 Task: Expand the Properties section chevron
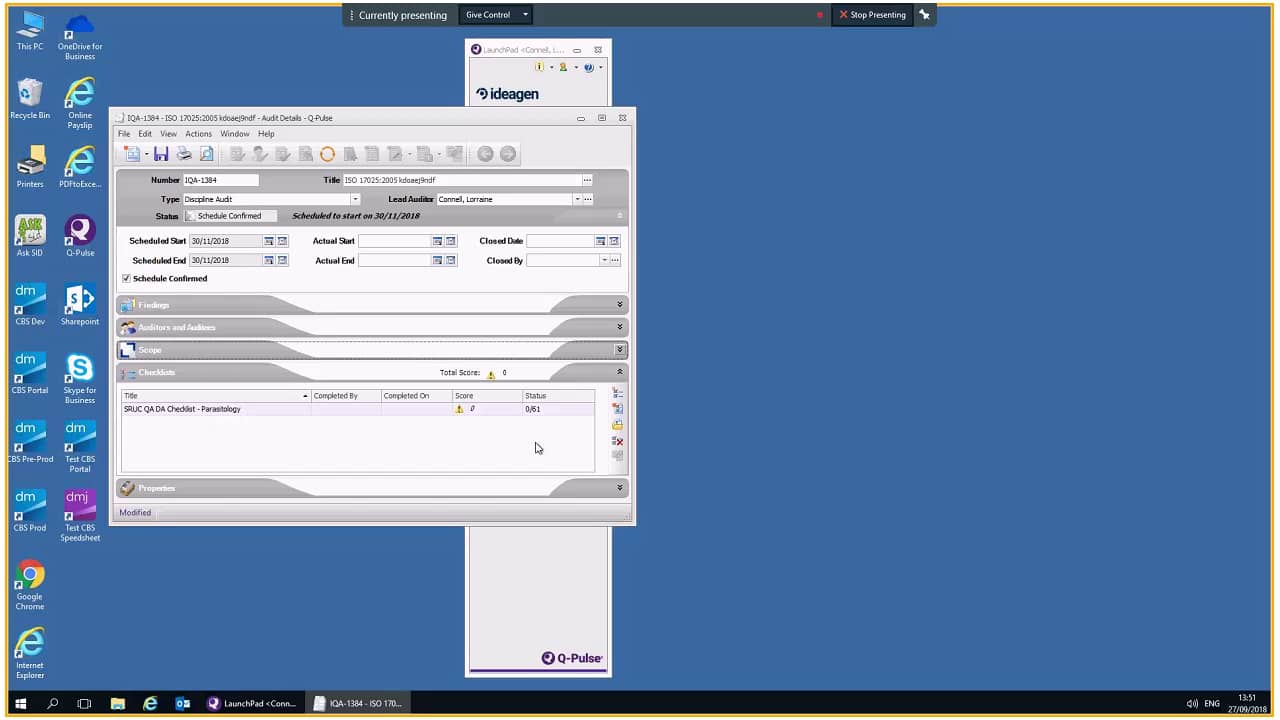[x=620, y=488]
